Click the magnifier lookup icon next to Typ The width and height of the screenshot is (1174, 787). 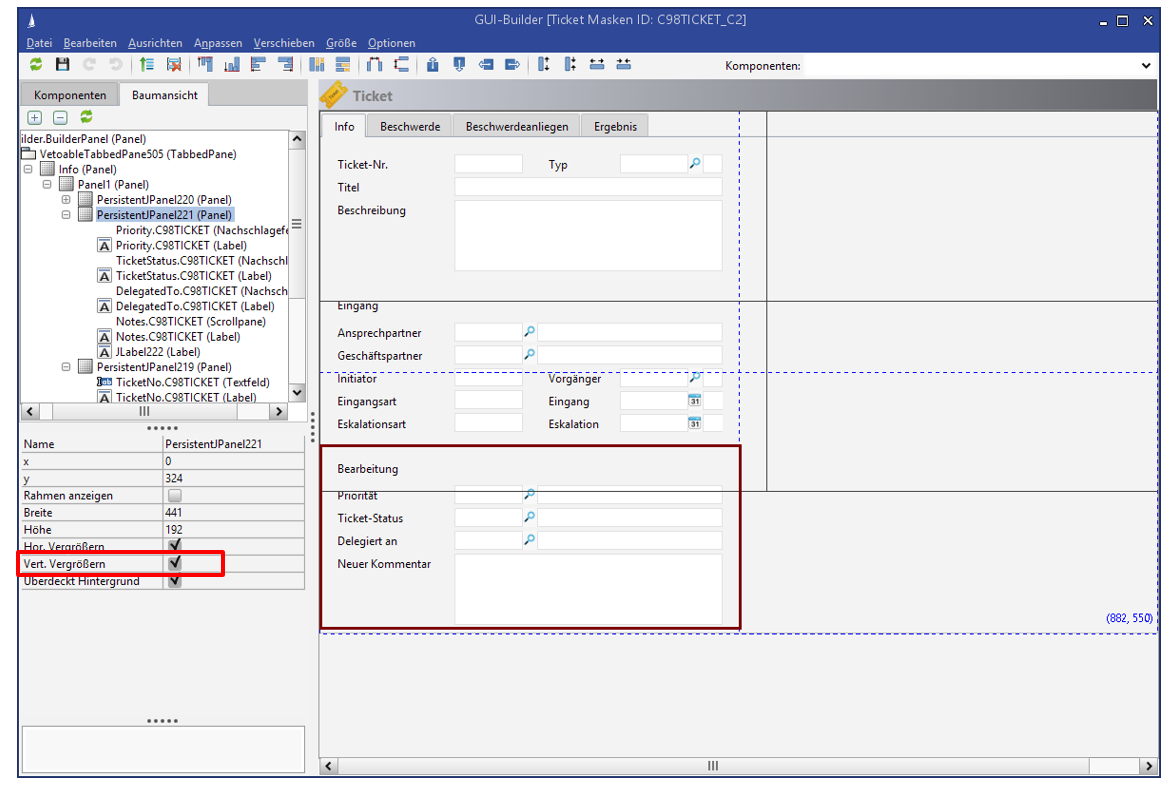tap(695, 164)
